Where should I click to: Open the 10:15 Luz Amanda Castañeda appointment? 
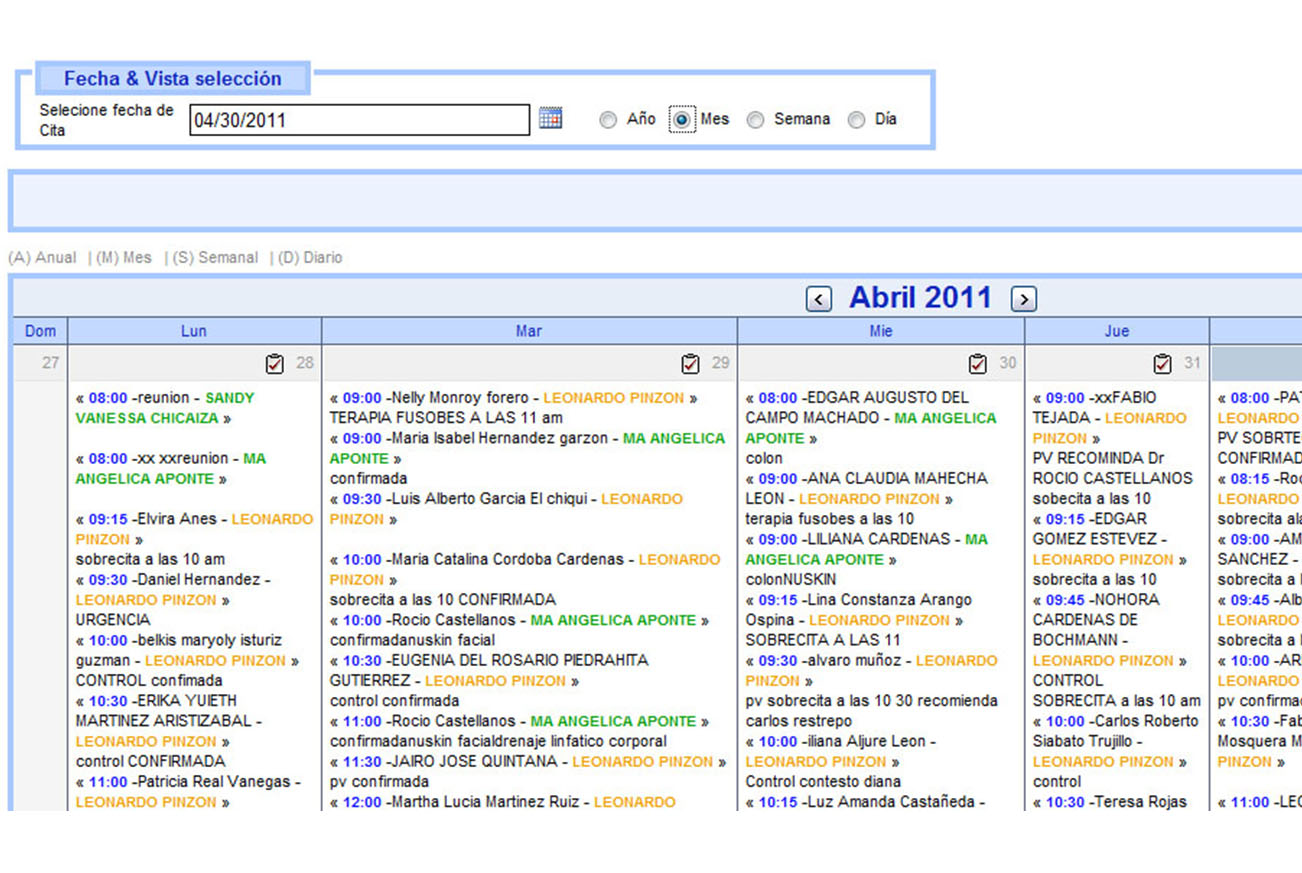click(x=866, y=801)
